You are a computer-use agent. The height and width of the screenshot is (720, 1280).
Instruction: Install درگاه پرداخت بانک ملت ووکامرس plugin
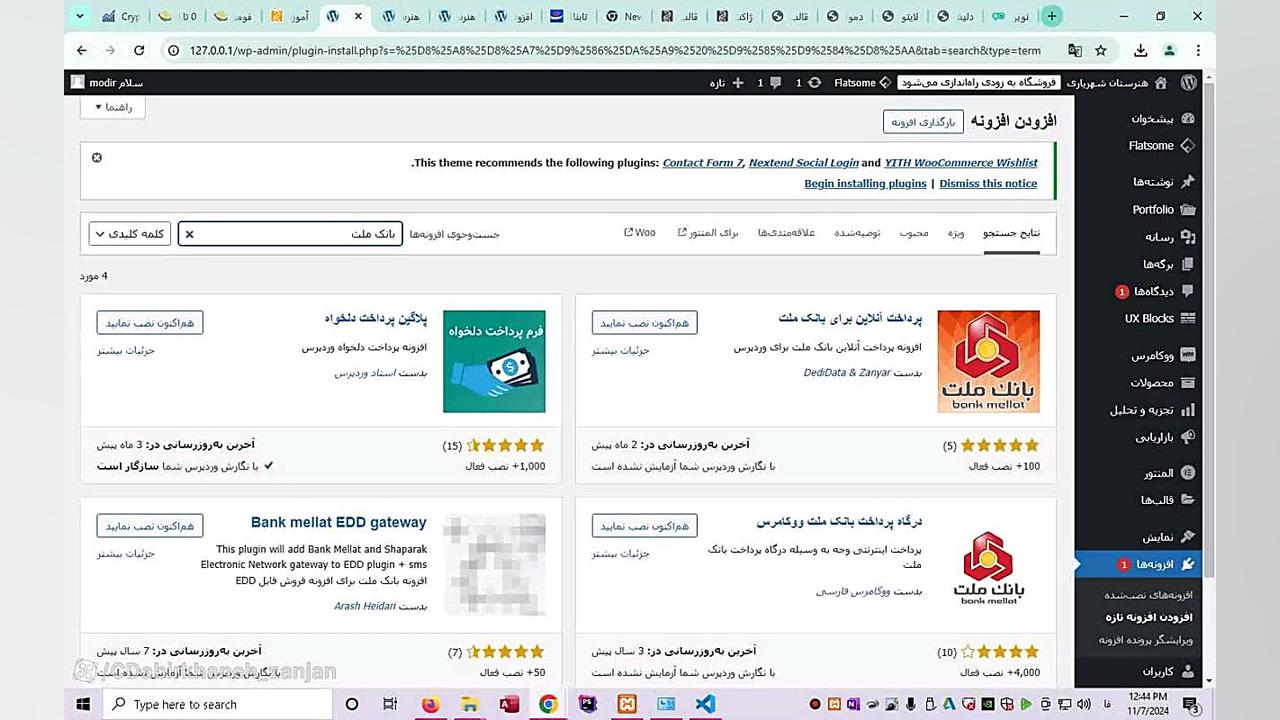(644, 525)
